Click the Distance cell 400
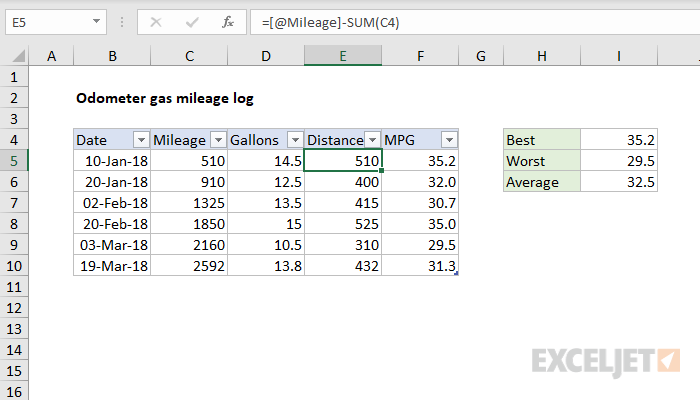The width and height of the screenshot is (700, 400). pos(343,182)
